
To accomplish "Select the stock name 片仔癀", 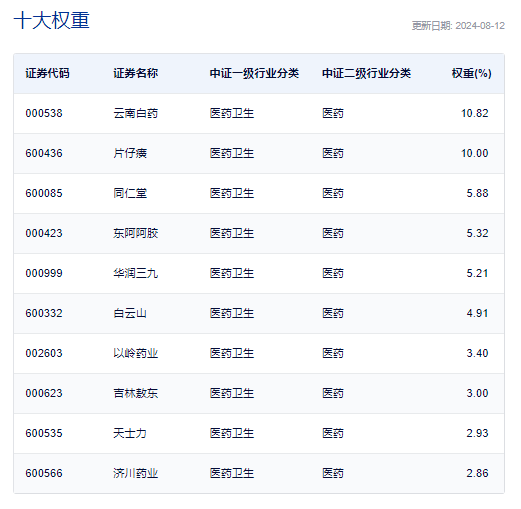I will pyautogui.click(x=130, y=153).
